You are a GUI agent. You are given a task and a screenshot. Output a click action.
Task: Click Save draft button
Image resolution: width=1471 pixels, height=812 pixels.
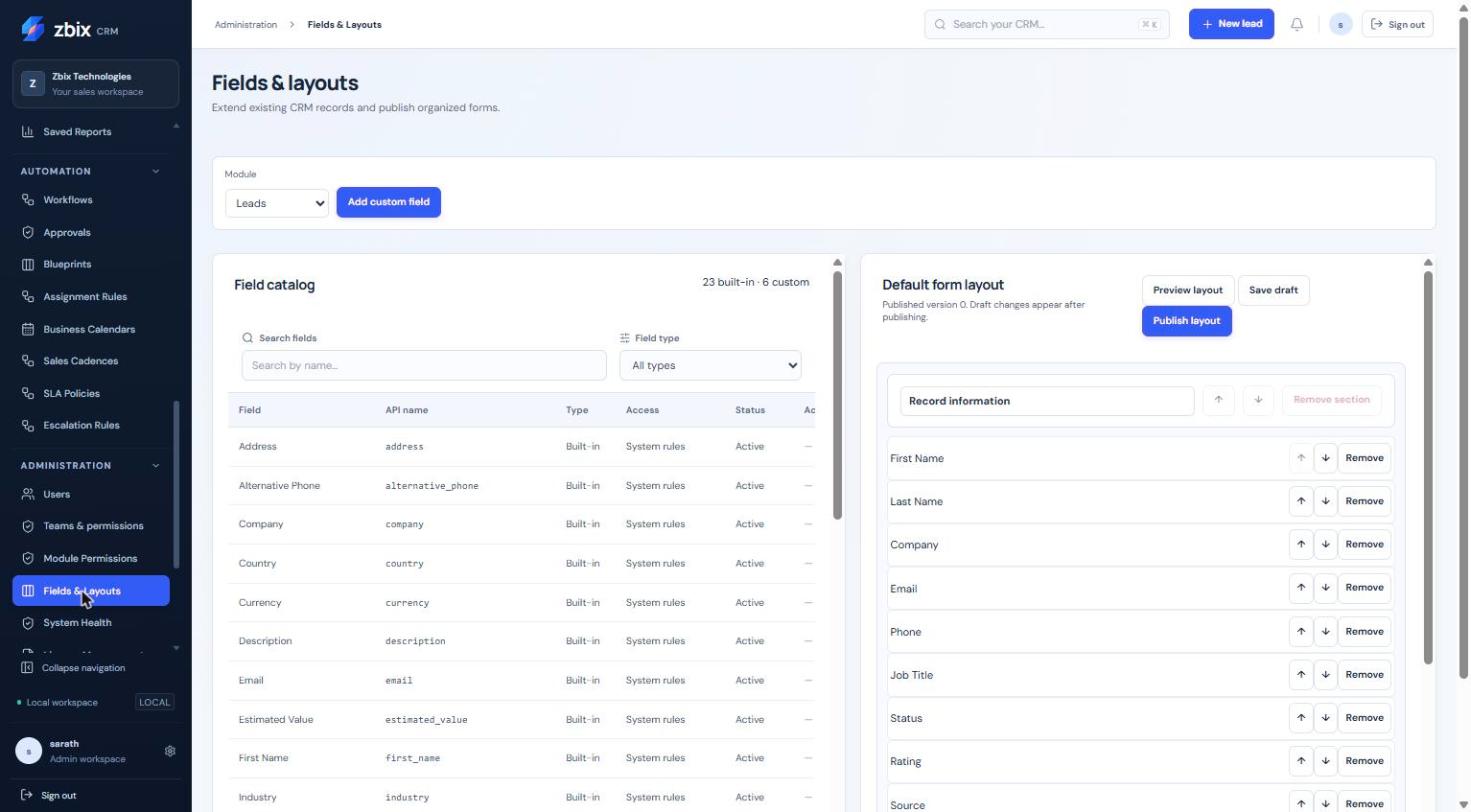pos(1273,290)
